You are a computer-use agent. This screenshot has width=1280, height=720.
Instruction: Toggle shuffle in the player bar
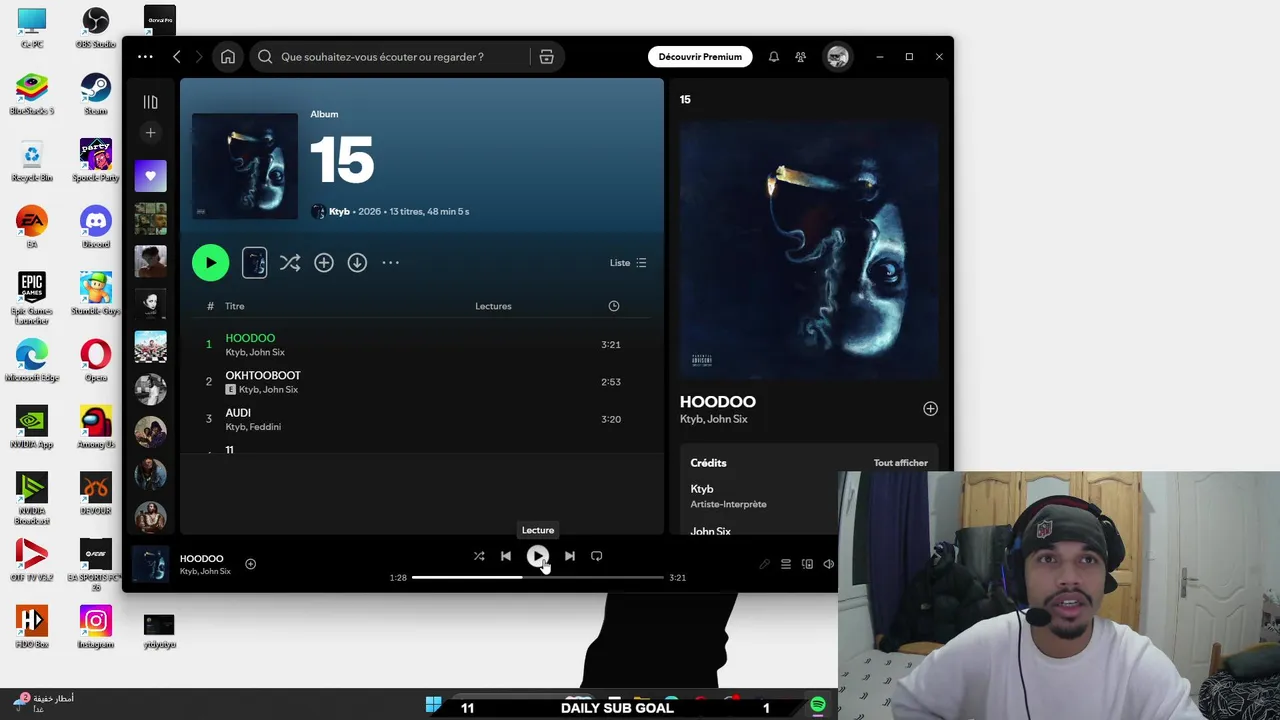coord(479,556)
